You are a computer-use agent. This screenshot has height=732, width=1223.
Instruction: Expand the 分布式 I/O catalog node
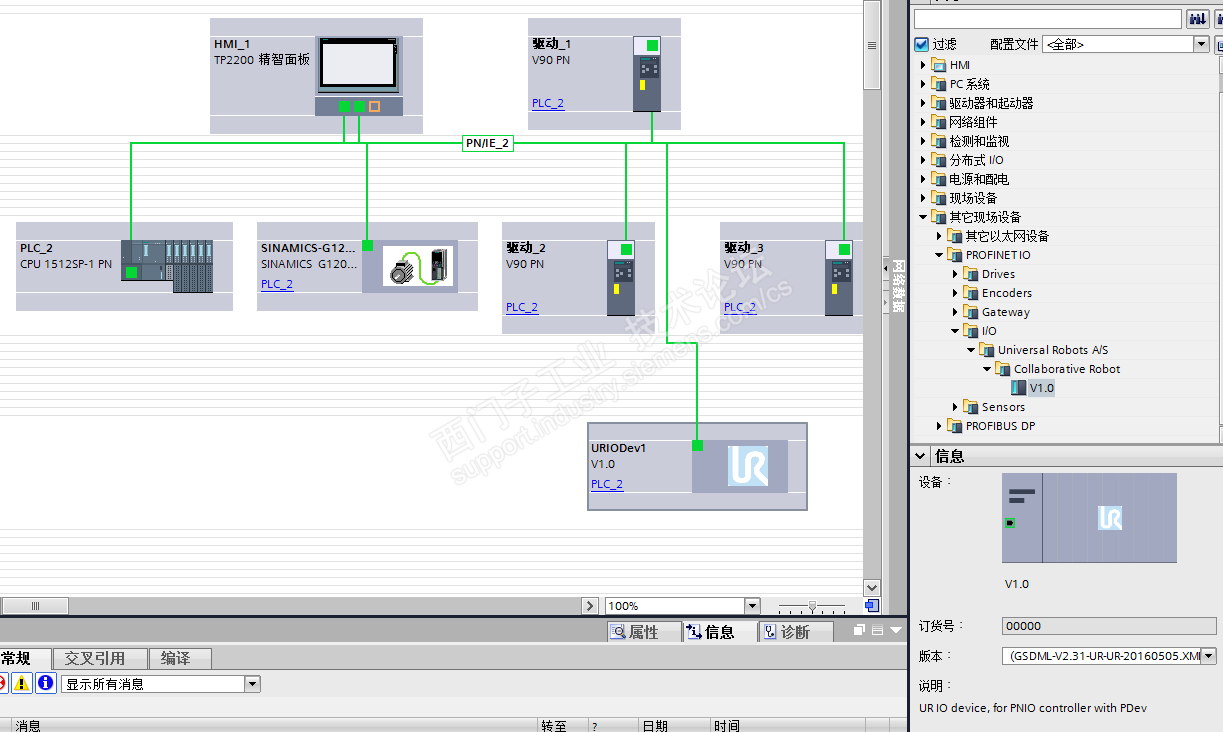click(923, 160)
